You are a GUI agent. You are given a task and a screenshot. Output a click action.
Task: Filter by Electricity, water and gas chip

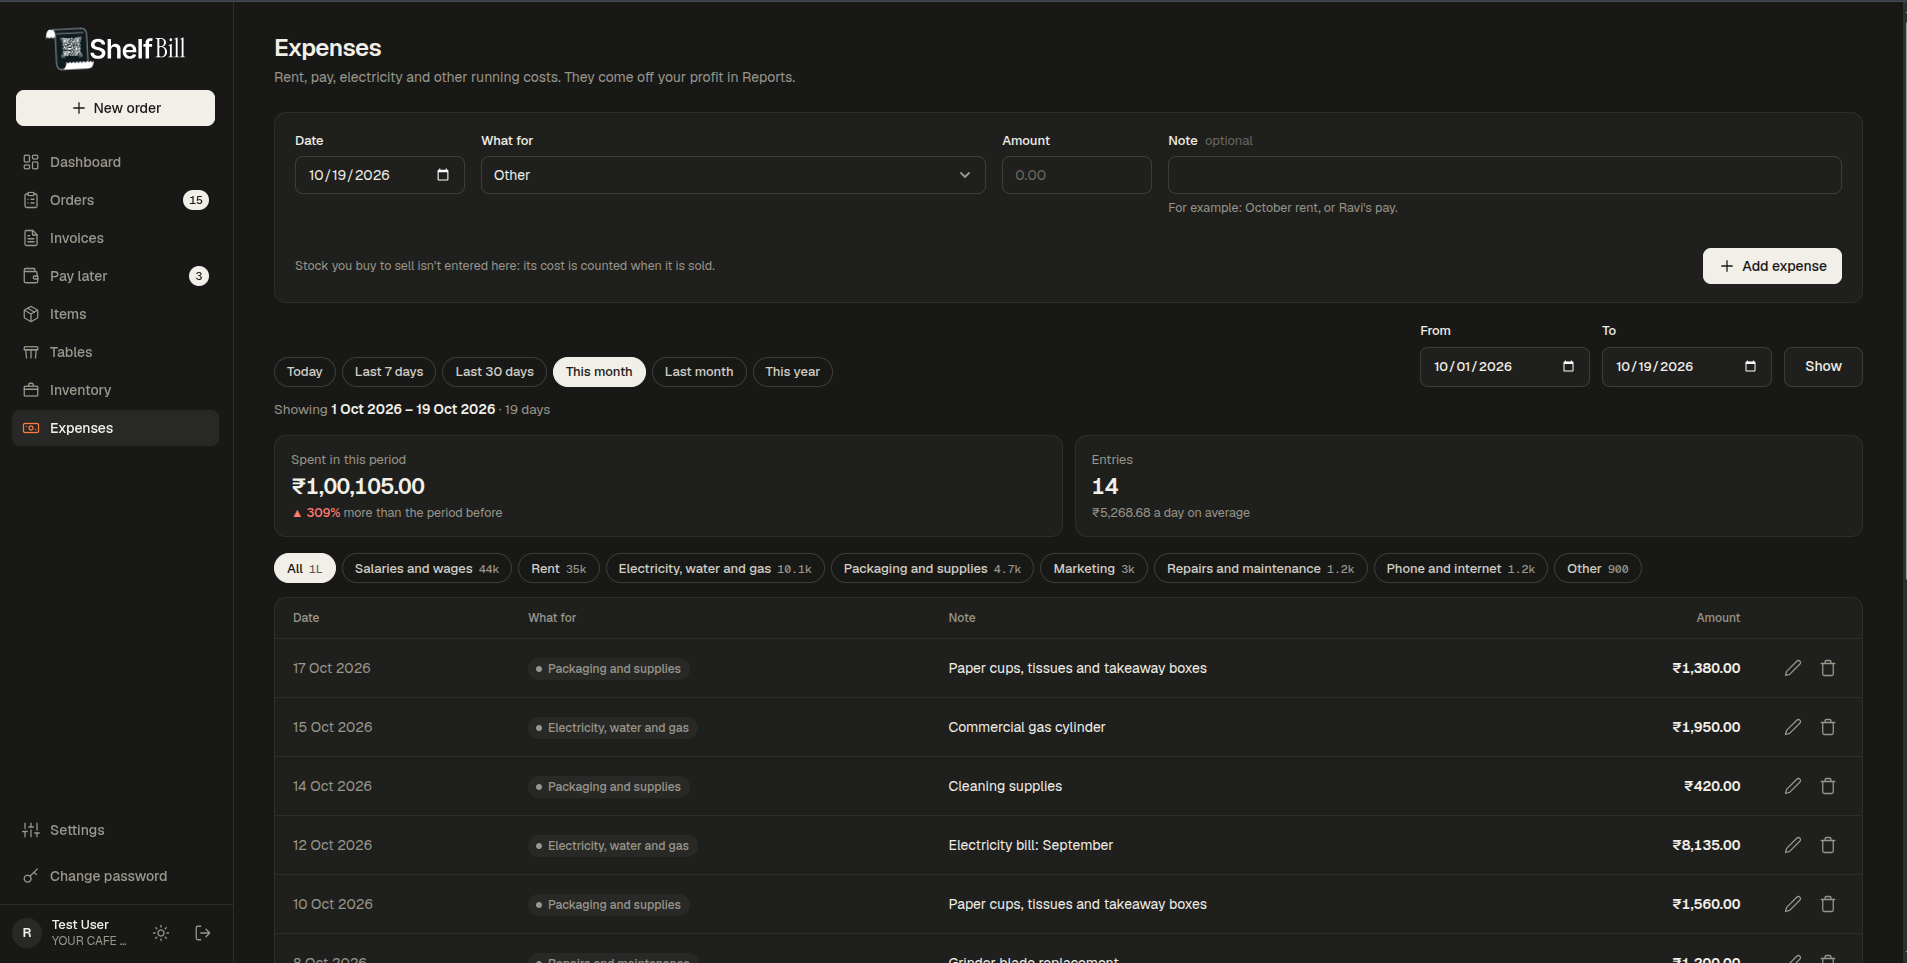(x=715, y=569)
